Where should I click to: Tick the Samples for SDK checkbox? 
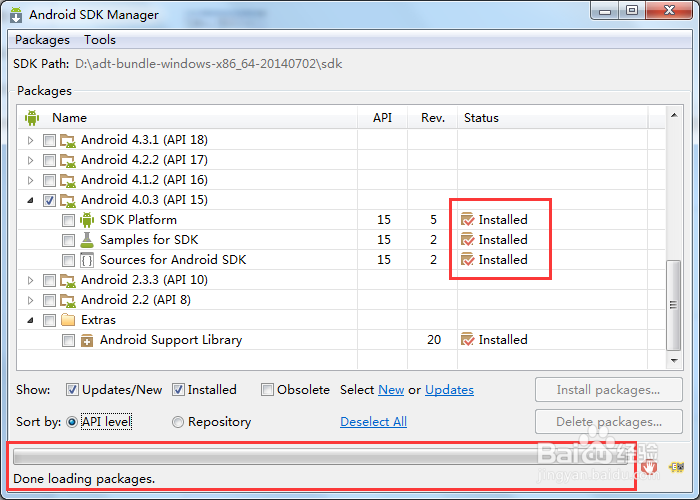[68, 241]
